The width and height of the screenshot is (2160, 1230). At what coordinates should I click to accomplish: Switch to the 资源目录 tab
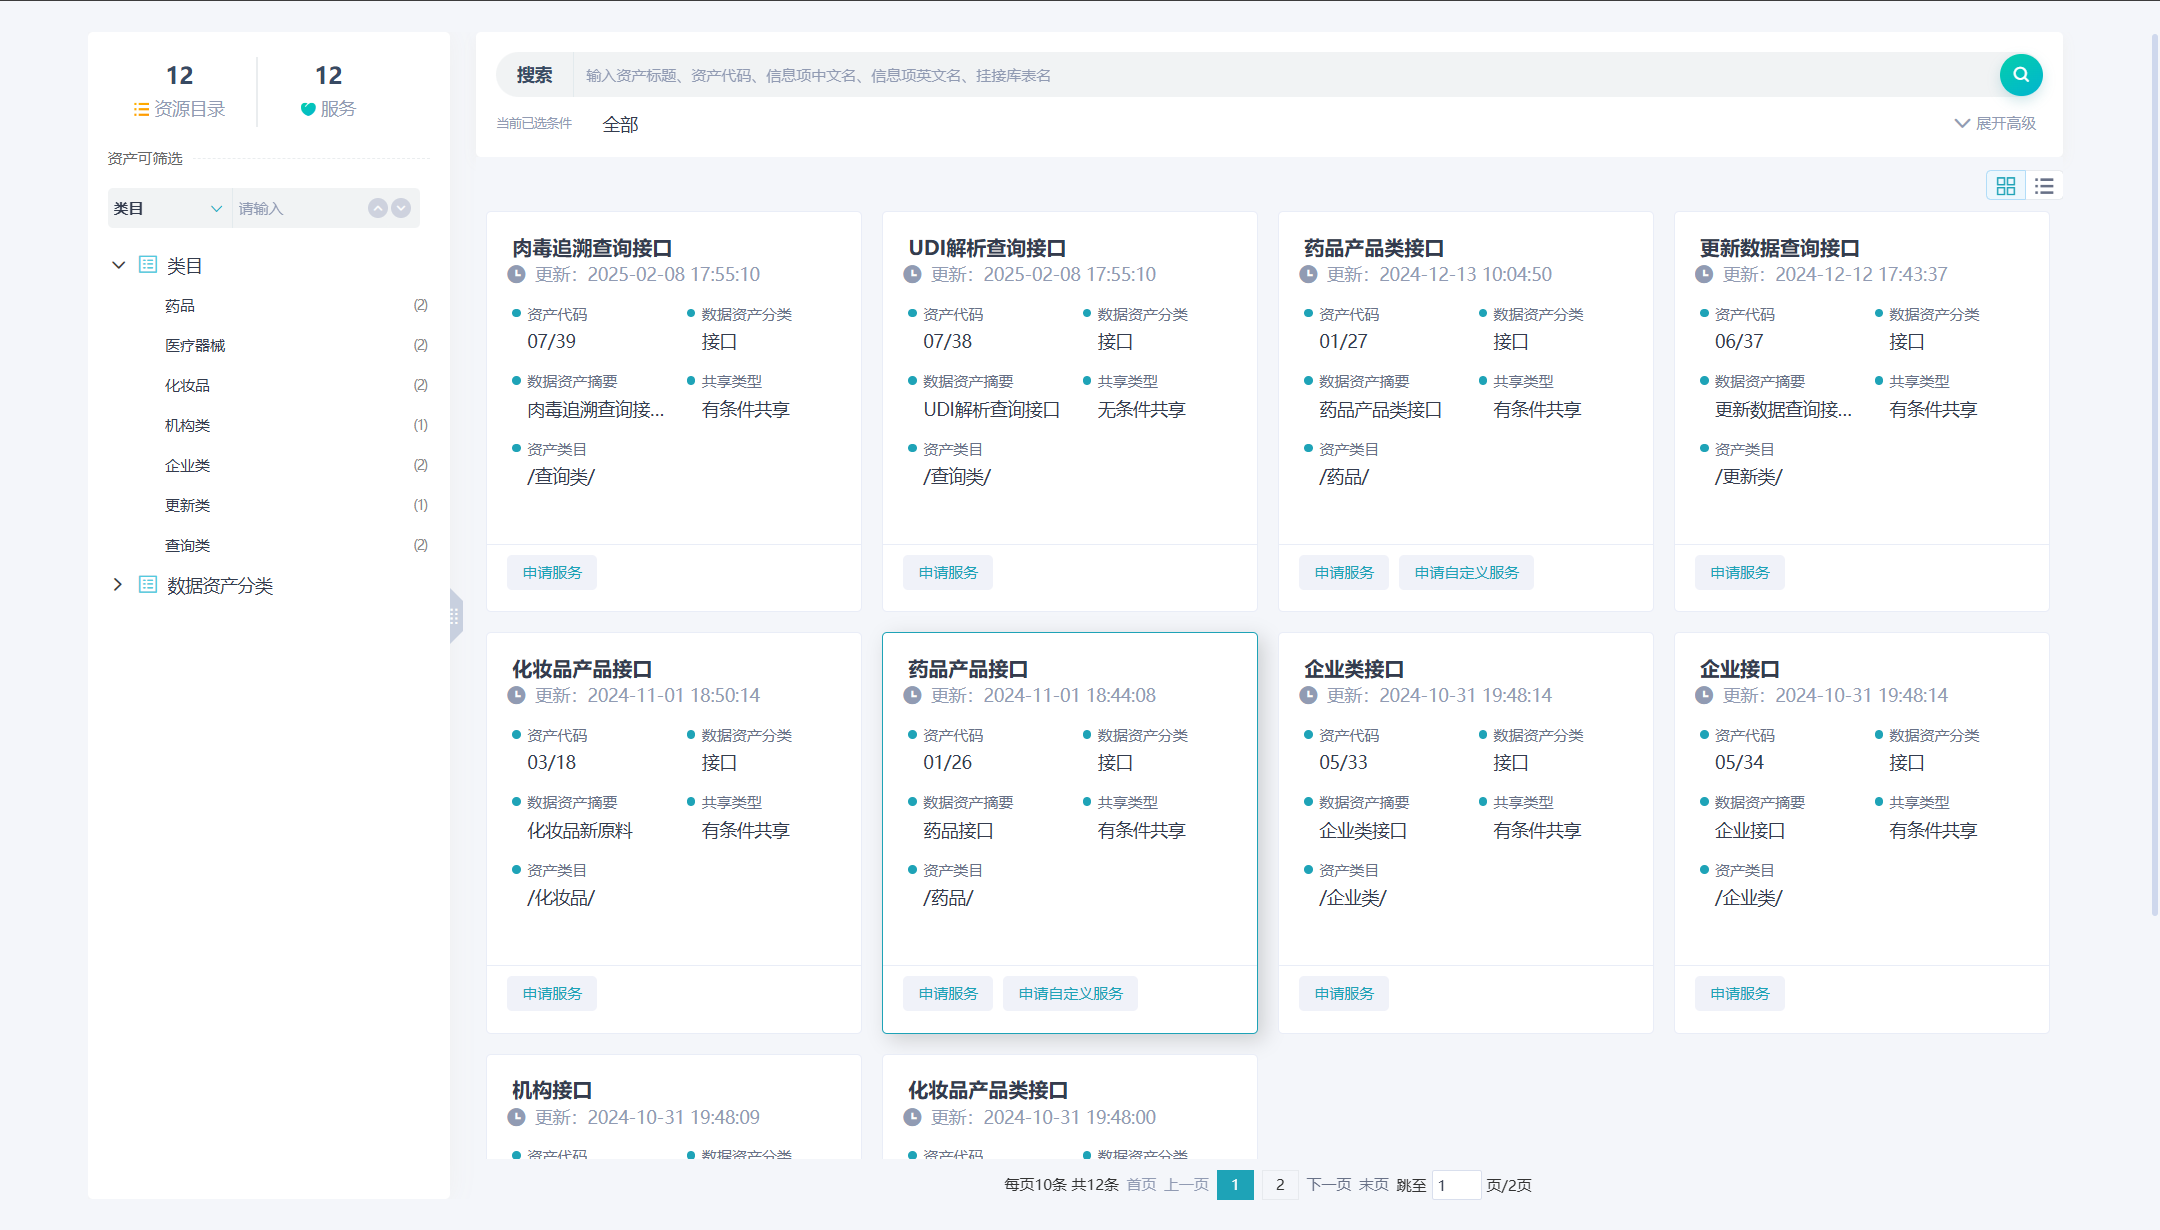click(x=180, y=91)
